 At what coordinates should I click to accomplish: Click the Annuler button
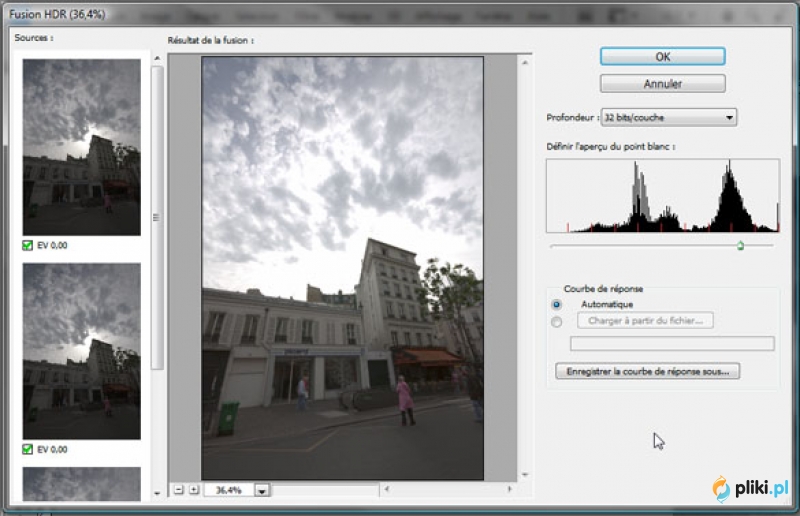pyautogui.click(x=662, y=84)
